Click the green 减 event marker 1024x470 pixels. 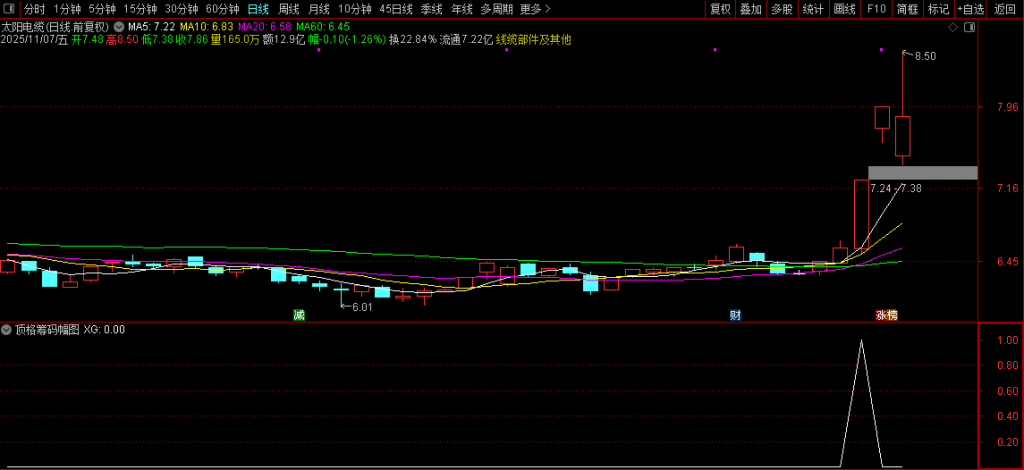point(298,315)
